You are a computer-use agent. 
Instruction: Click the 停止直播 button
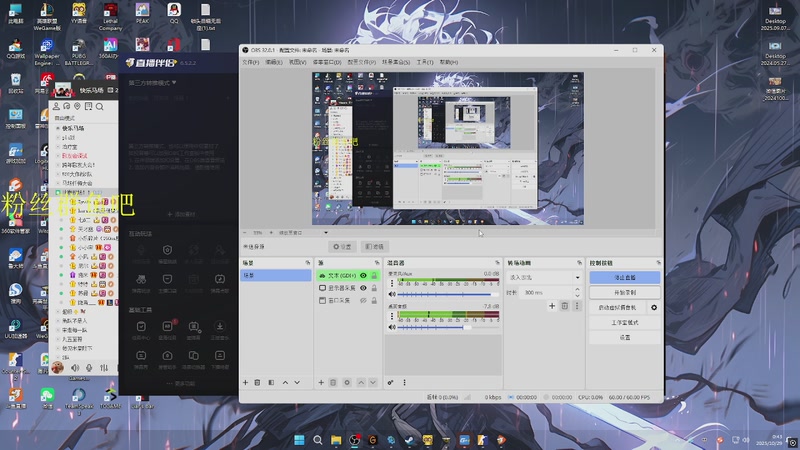[x=624, y=277]
